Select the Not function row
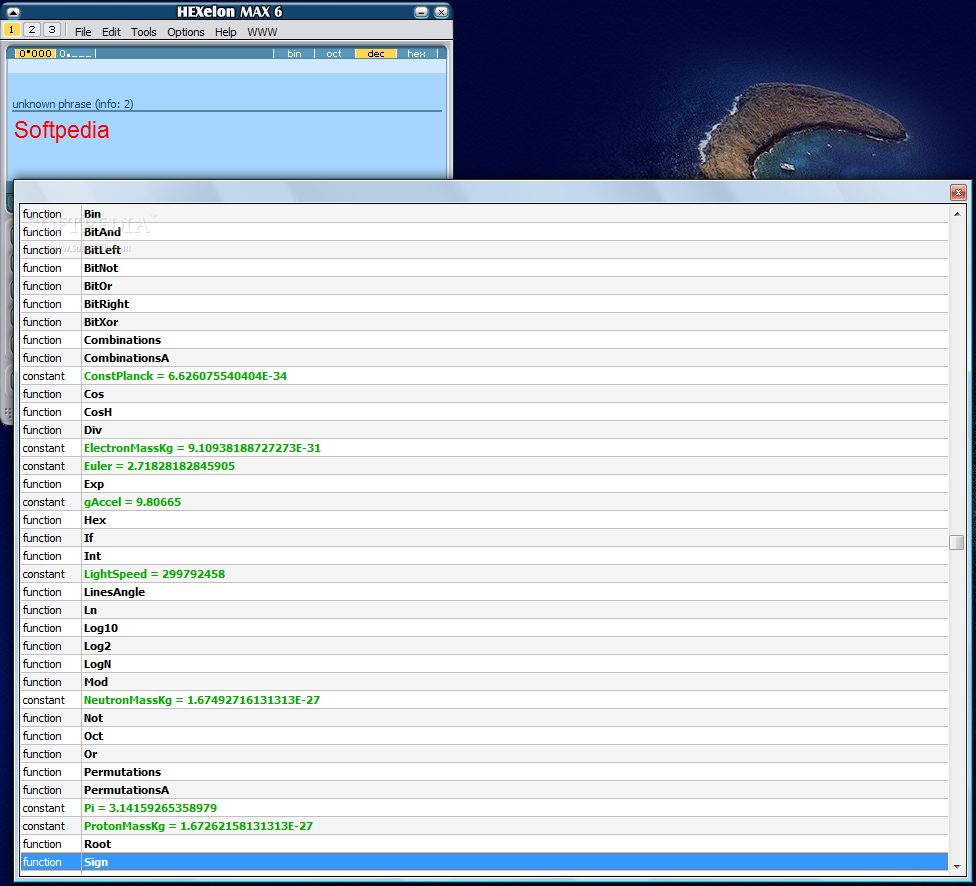 tap(484, 719)
